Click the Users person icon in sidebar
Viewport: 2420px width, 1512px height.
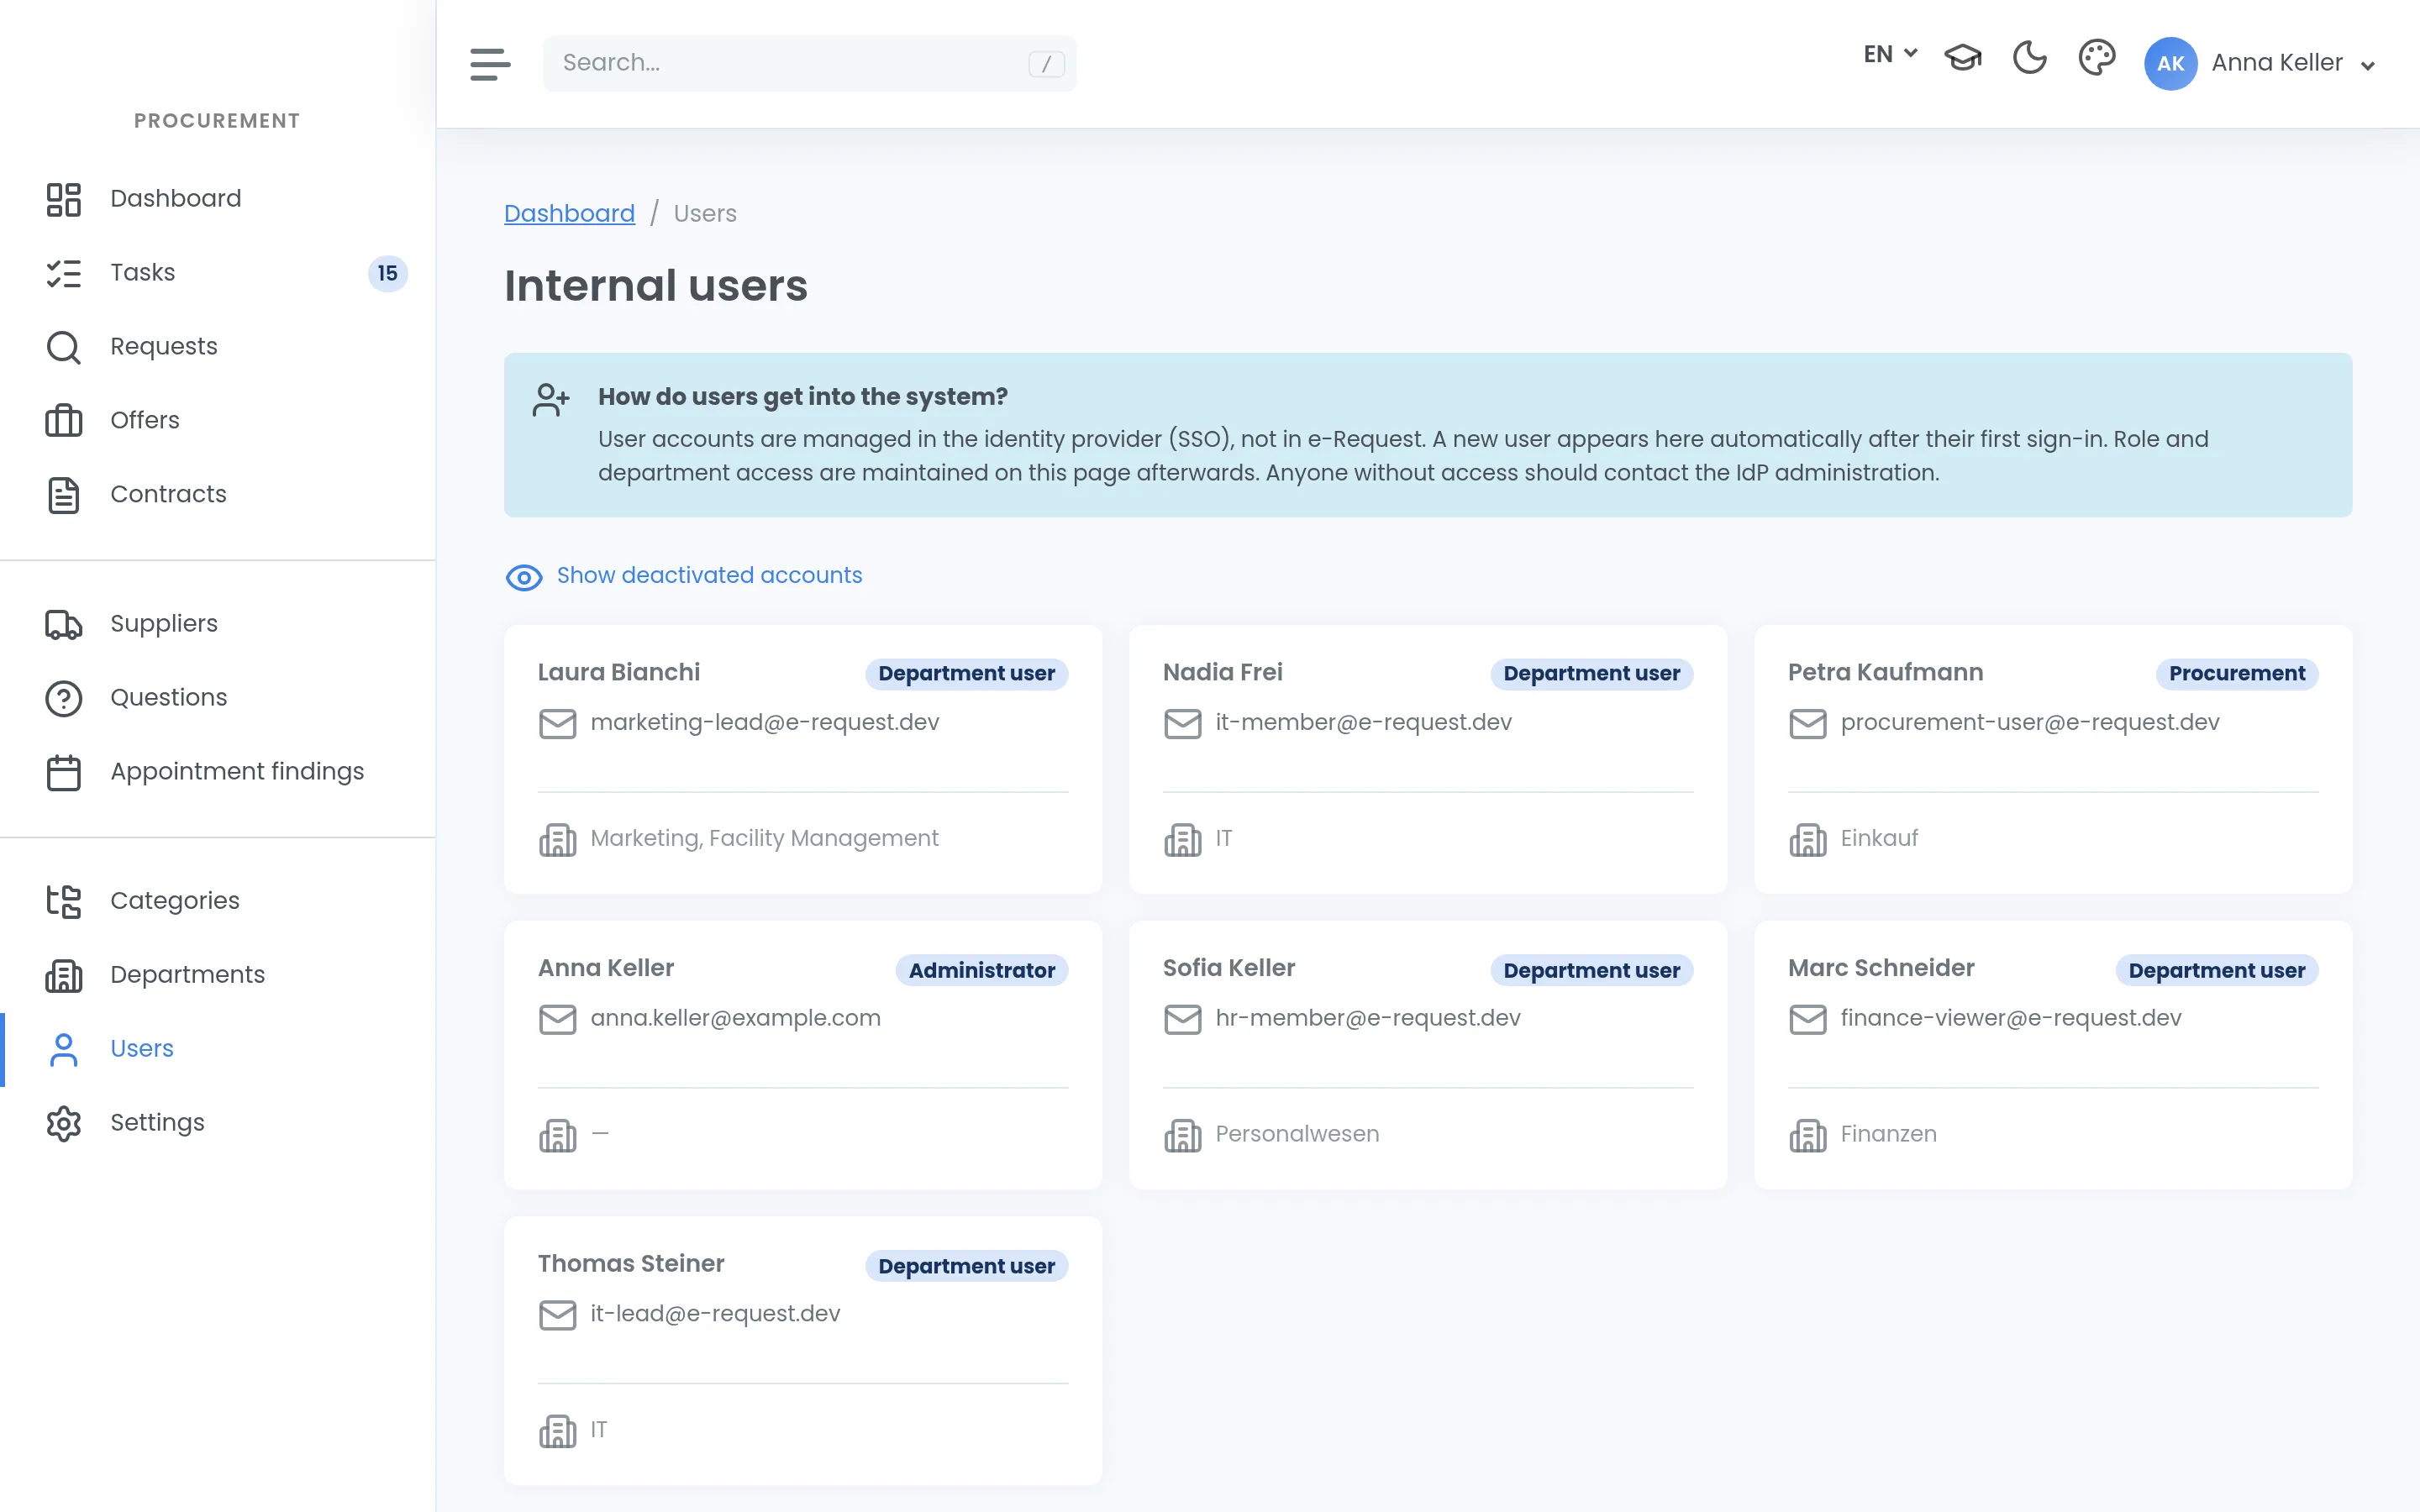click(x=64, y=1049)
